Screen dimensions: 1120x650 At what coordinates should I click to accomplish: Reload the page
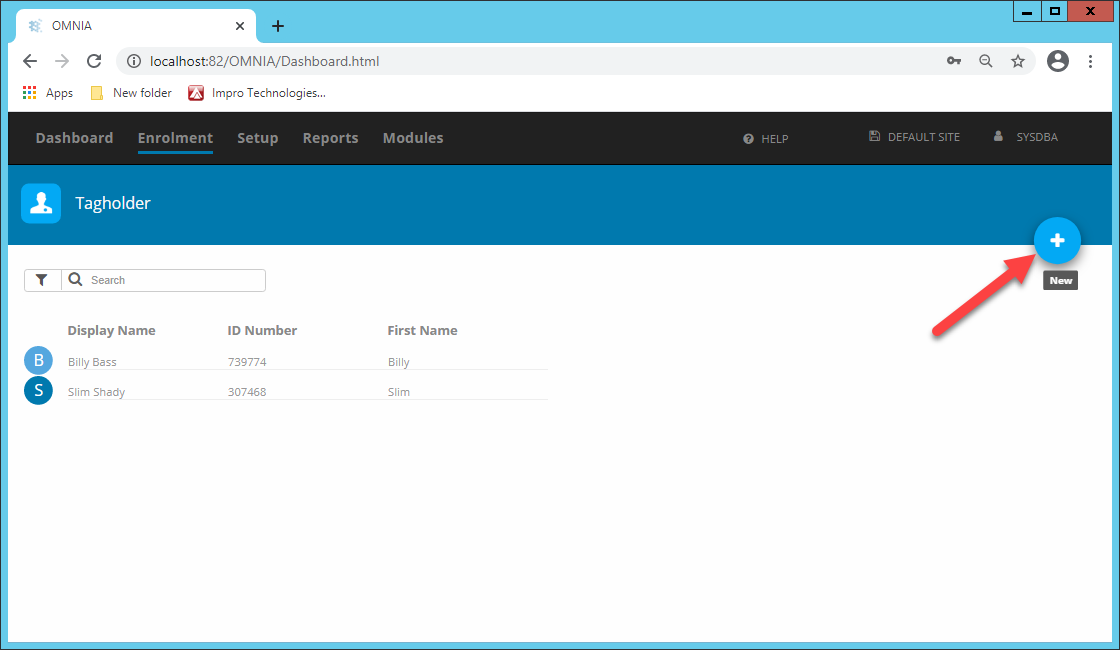[94, 61]
